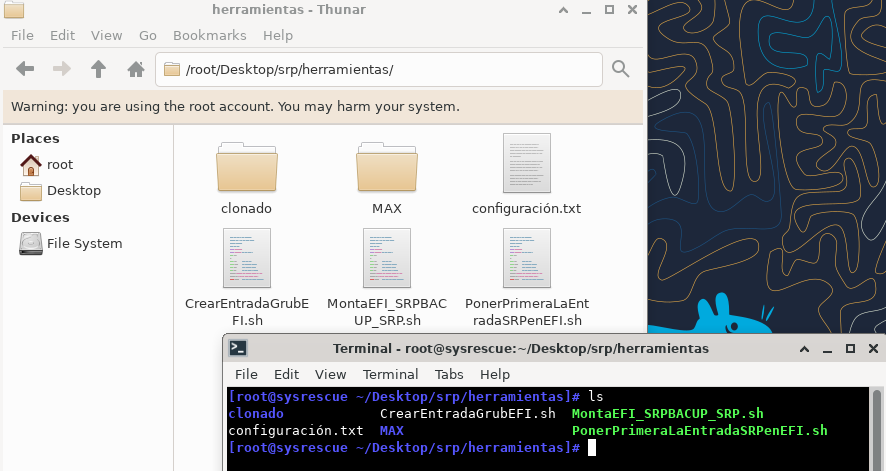Click the search magnifier icon in Thunar
This screenshot has height=471, width=886.
click(621, 69)
